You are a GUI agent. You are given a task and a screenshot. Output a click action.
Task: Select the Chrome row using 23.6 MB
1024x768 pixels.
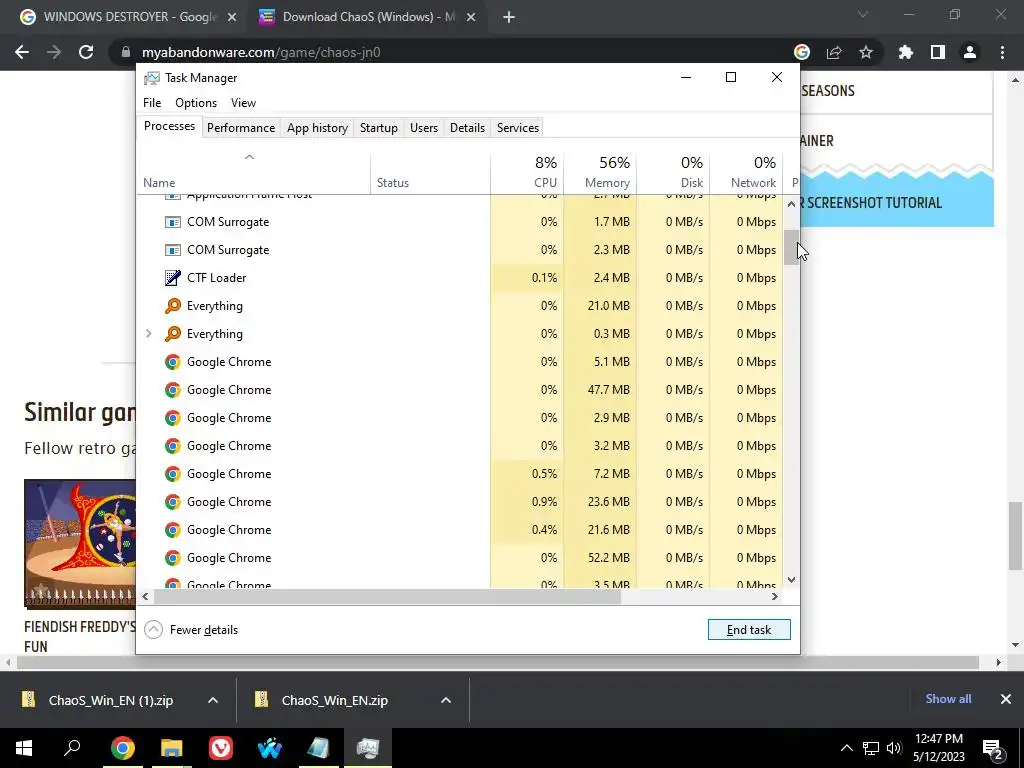[460, 502]
